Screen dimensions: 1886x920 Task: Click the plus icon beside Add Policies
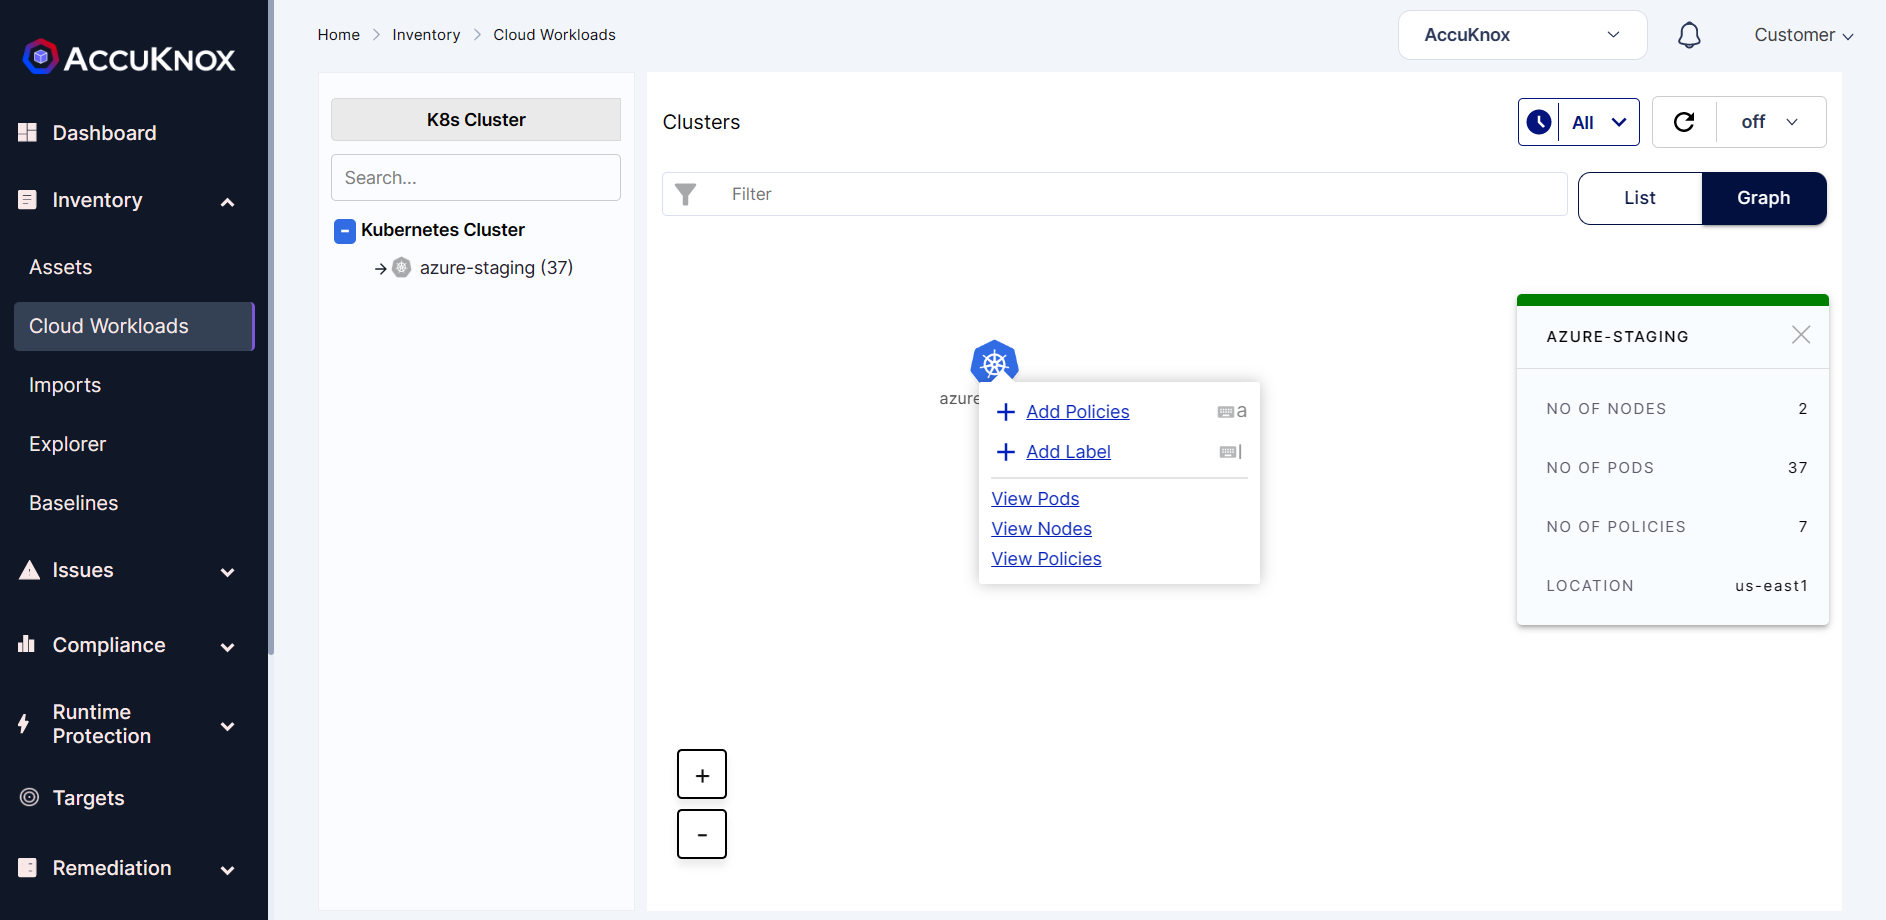click(1006, 412)
